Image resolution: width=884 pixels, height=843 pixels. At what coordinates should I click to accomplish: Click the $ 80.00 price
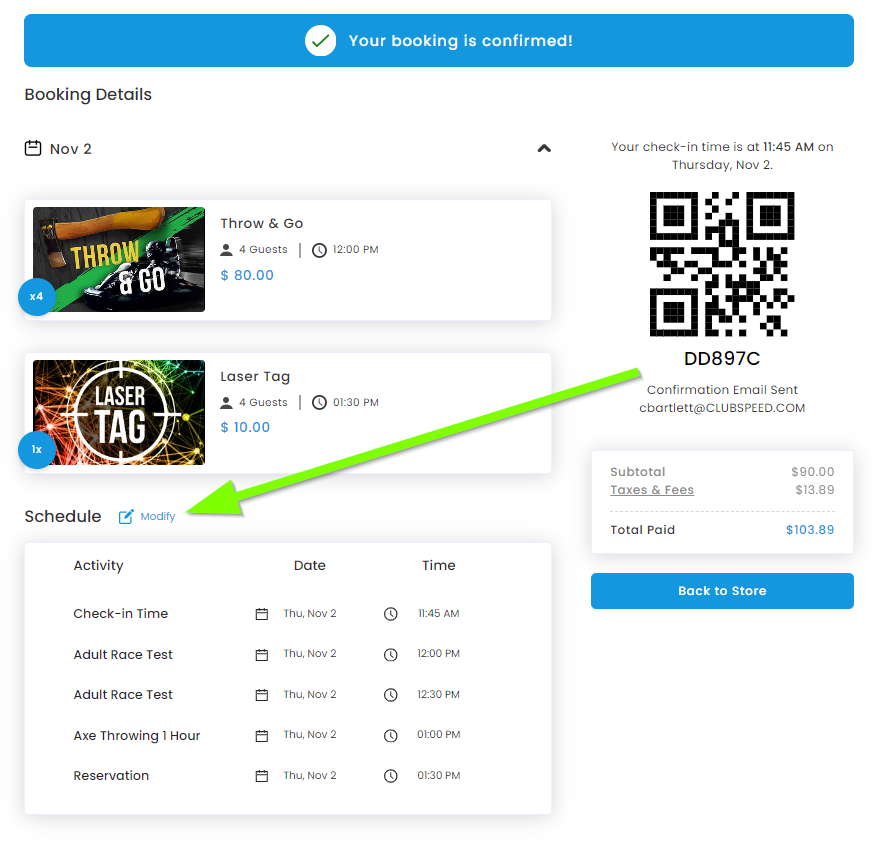[247, 275]
